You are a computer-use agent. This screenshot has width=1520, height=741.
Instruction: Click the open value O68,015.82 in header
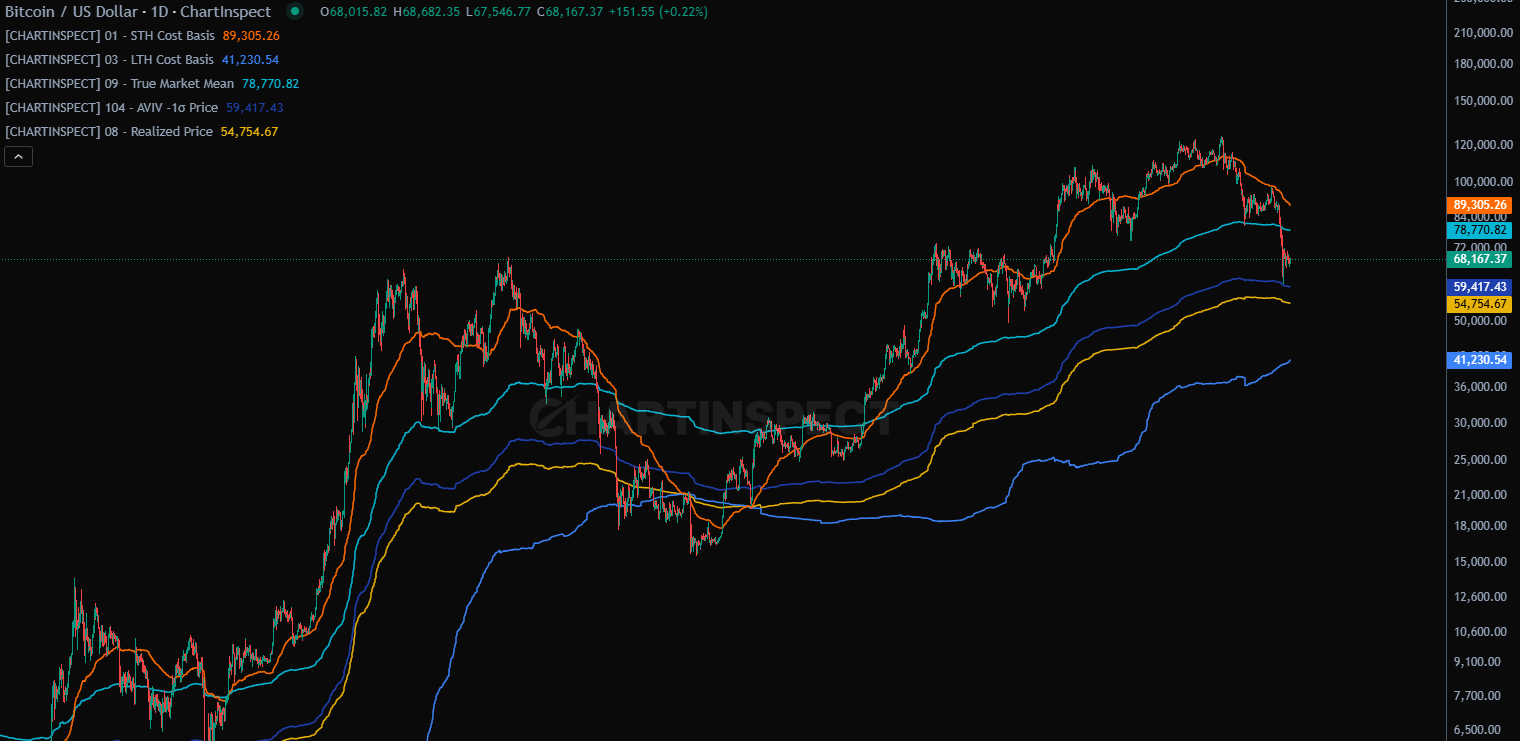pos(354,12)
